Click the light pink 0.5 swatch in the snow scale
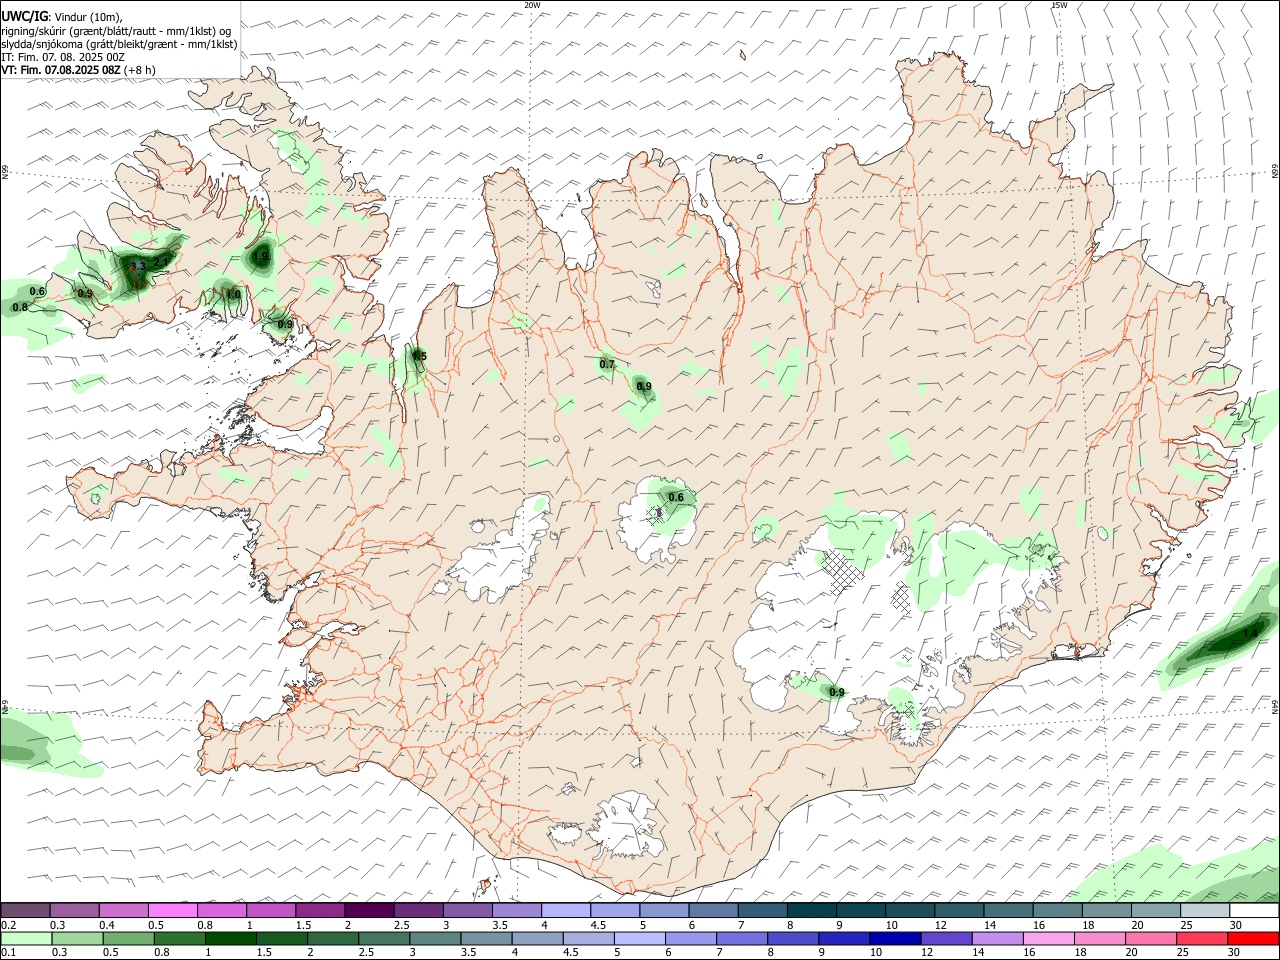 coord(172,911)
